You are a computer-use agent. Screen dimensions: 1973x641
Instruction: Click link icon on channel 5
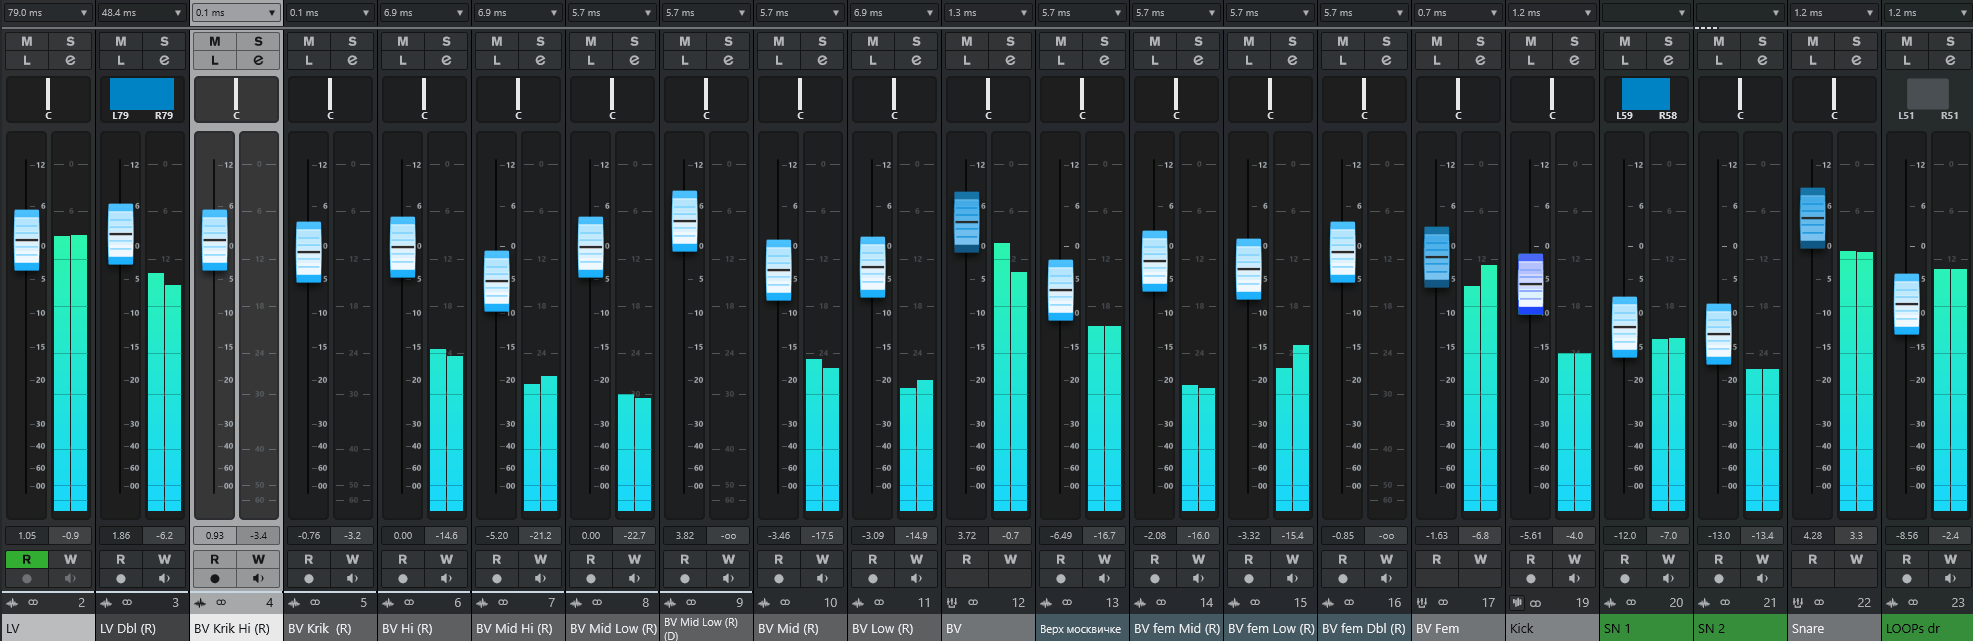coord(315,603)
